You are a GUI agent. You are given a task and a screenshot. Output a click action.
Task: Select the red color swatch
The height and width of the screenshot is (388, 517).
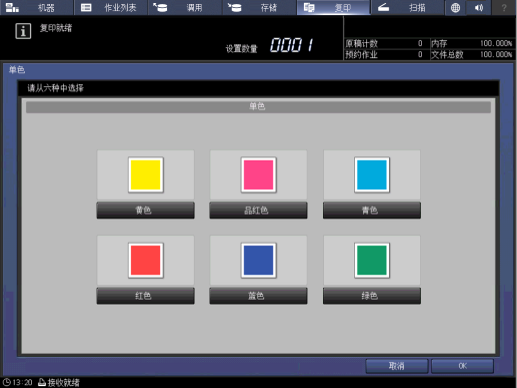(x=146, y=260)
